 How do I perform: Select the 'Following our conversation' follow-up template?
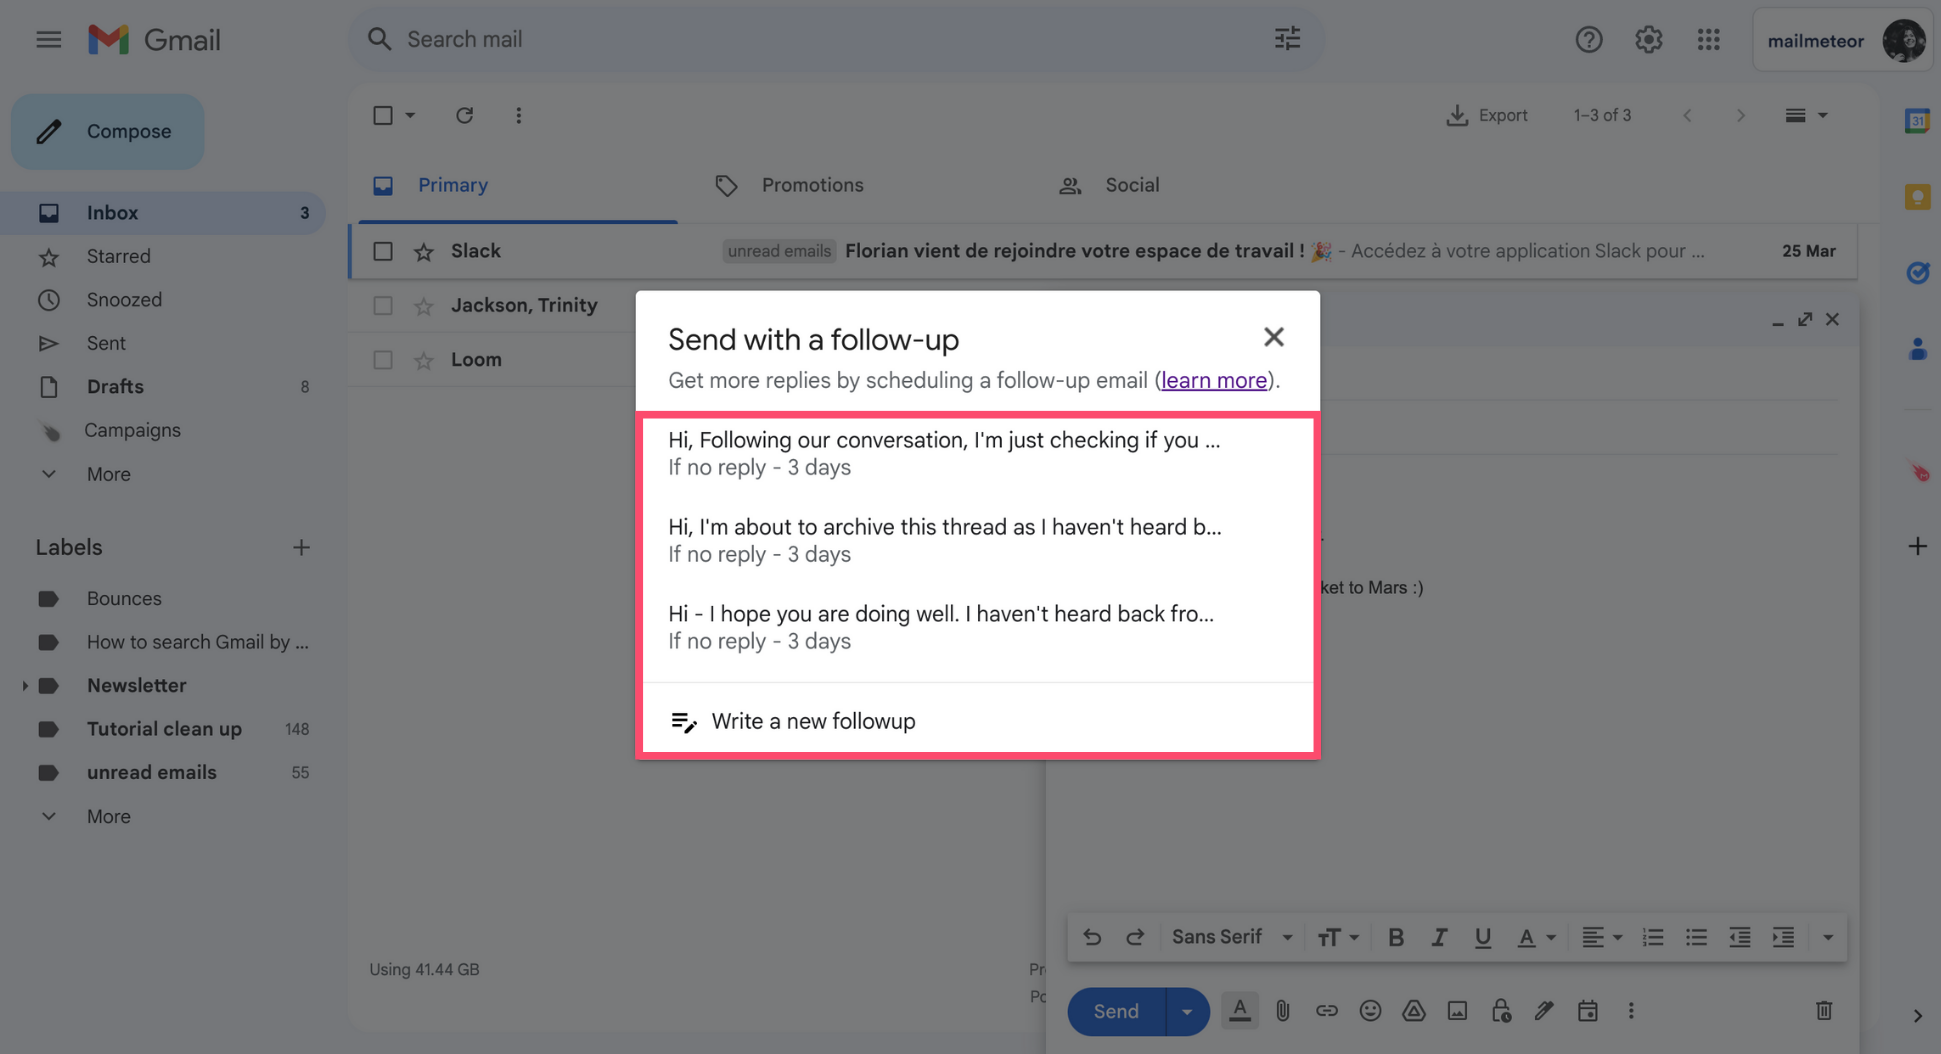(978, 453)
